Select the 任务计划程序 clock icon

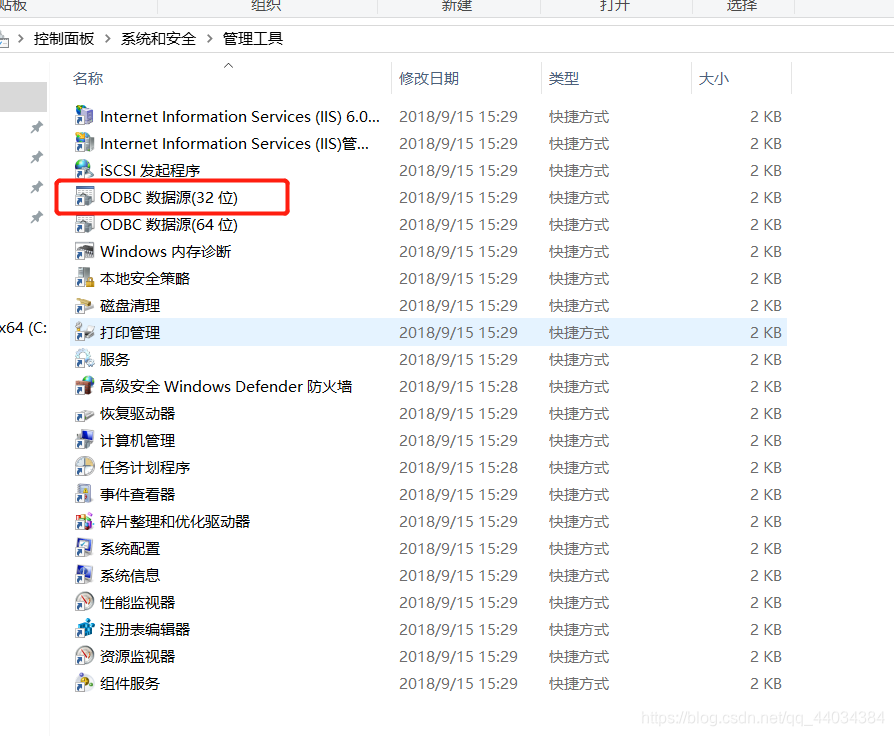pyautogui.click(x=84, y=467)
